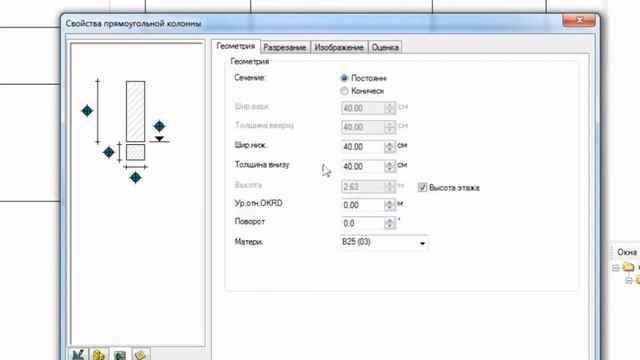Click the Поворот angle field
The height and width of the screenshot is (360, 640).
[x=362, y=223]
